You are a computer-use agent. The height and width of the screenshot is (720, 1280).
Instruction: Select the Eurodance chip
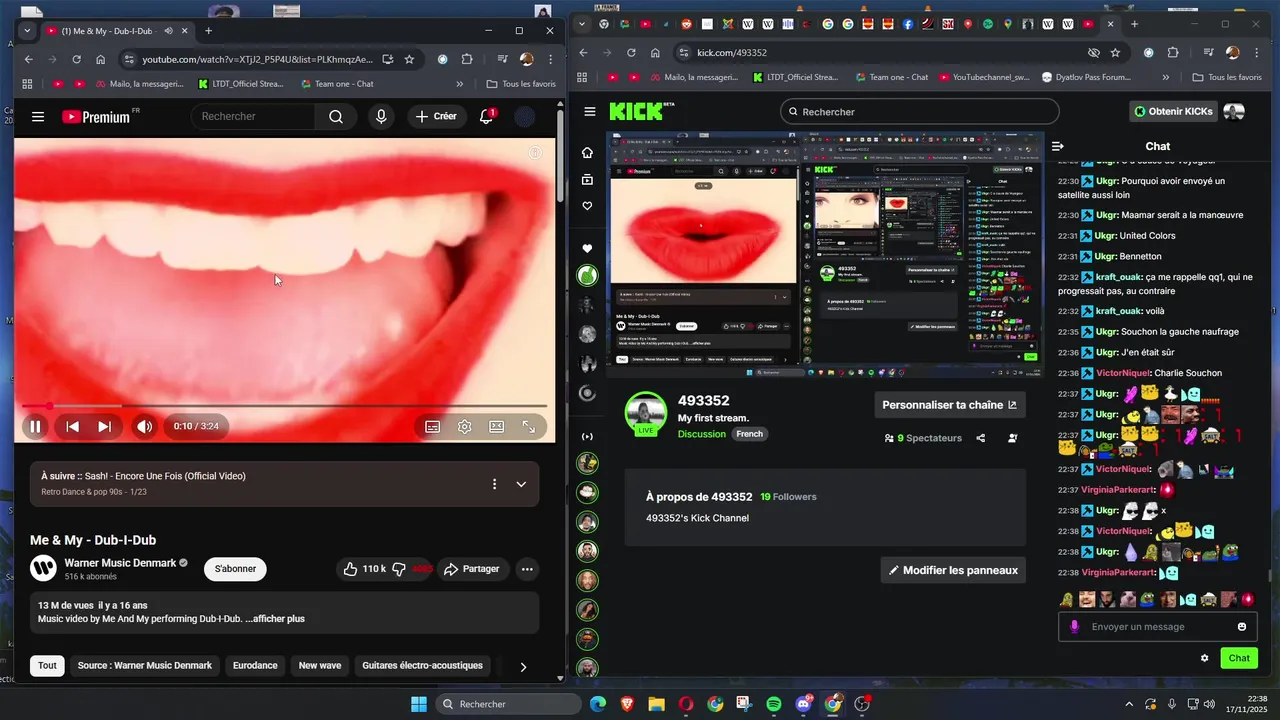(255, 666)
